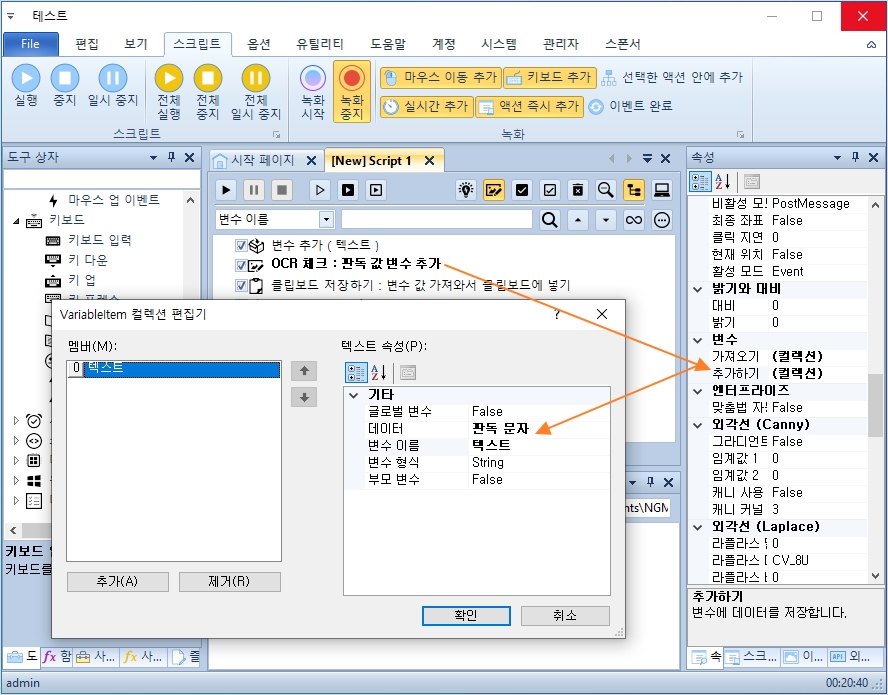Open the 유틸리티 ribbon tab
Viewport: 888px width, 695px height.
[x=319, y=44]
